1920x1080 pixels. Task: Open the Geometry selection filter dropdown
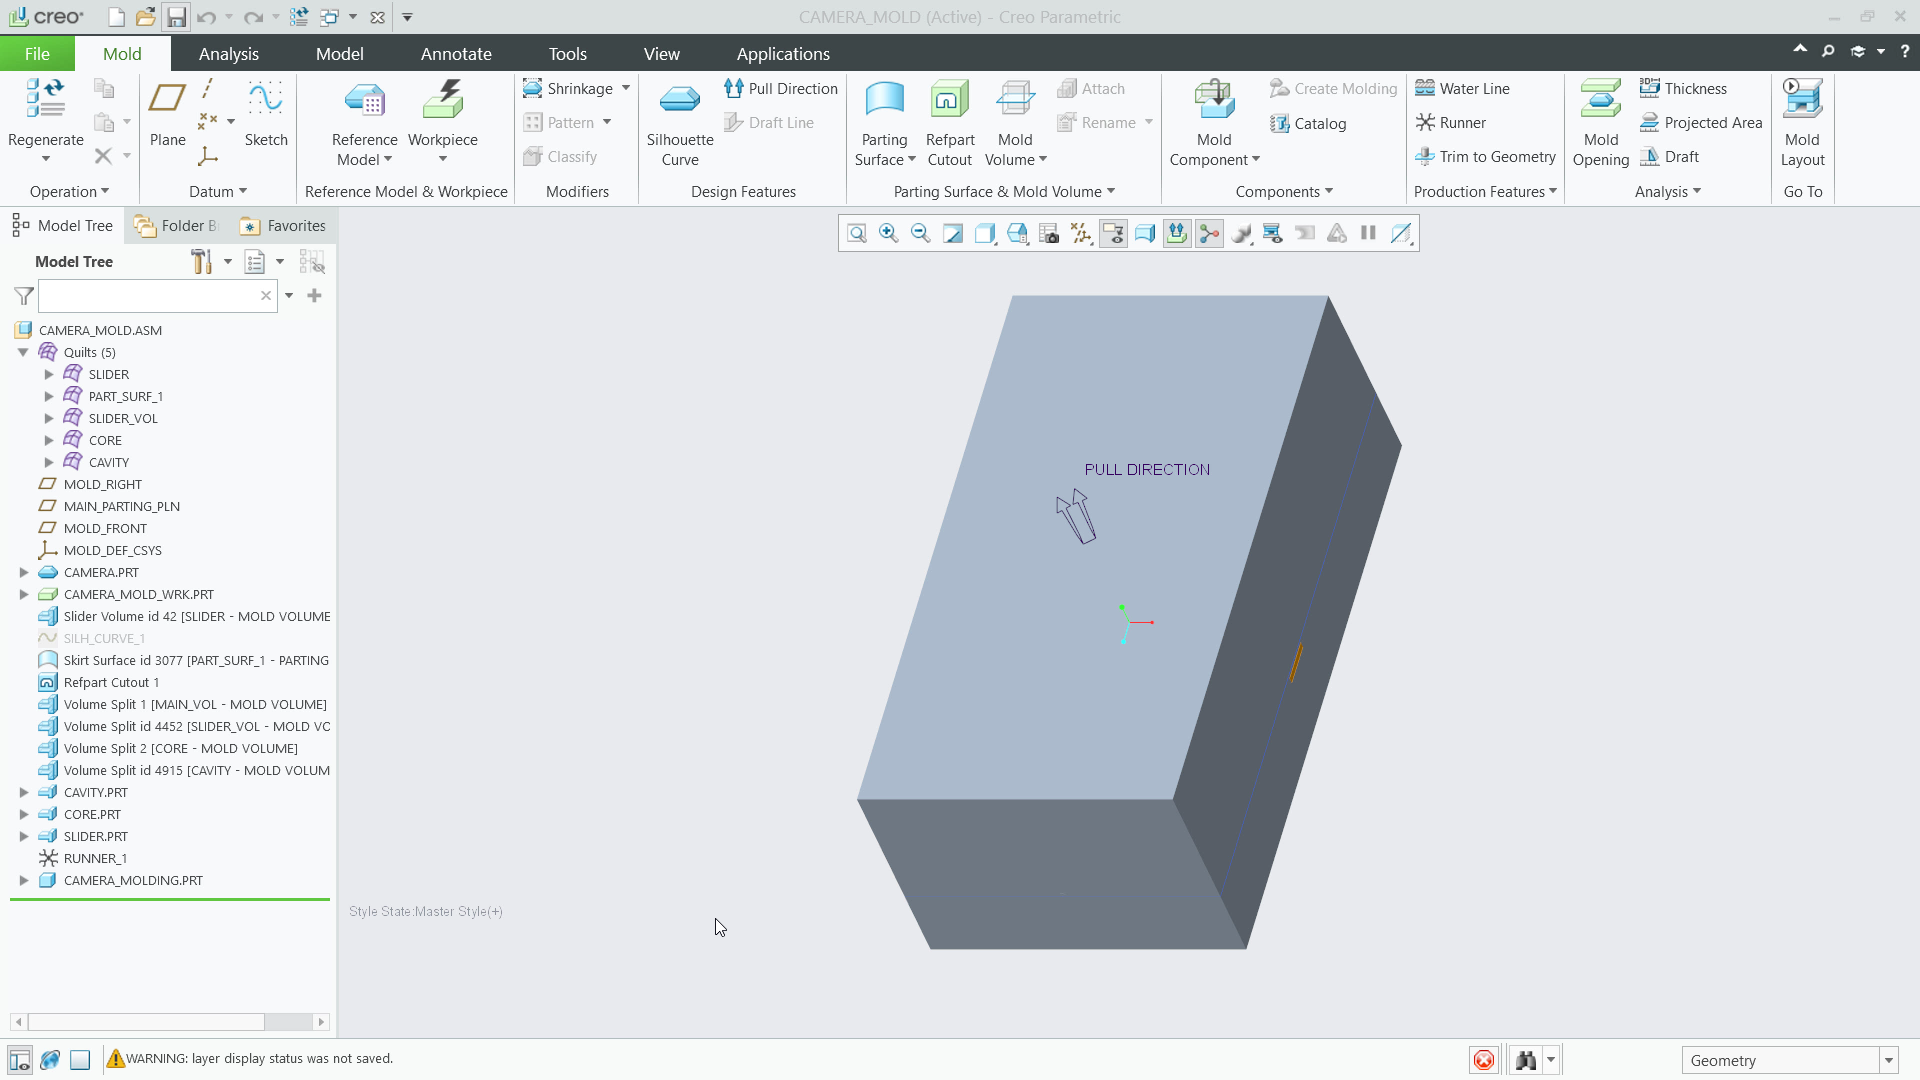pyautogui.click(x=1889, y=1059)
